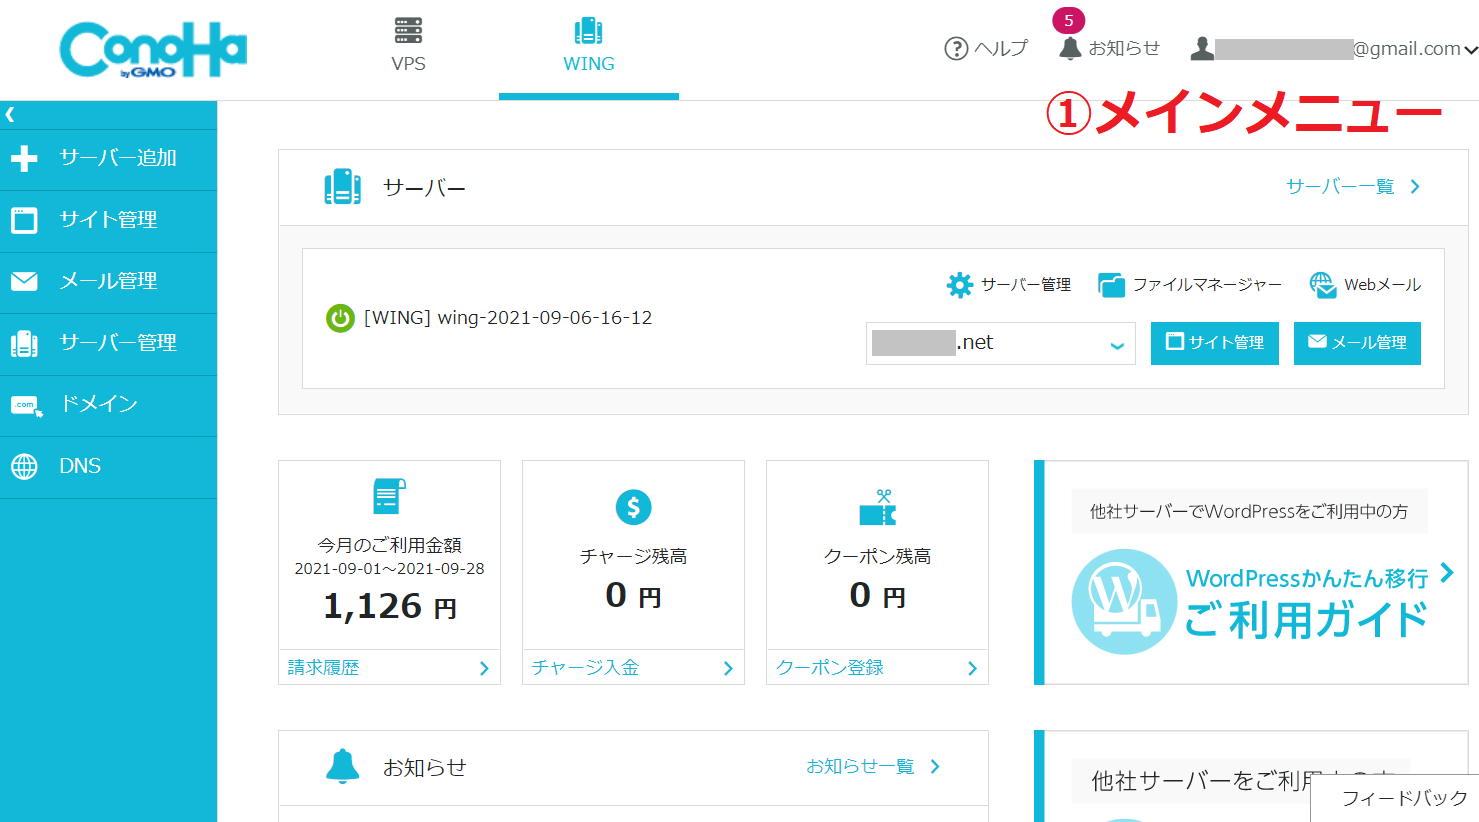Select サーバー追加 in the sidebar
Image resolution: width=1479 pixels, height=822 pixels.
click(x=108, y=158)
